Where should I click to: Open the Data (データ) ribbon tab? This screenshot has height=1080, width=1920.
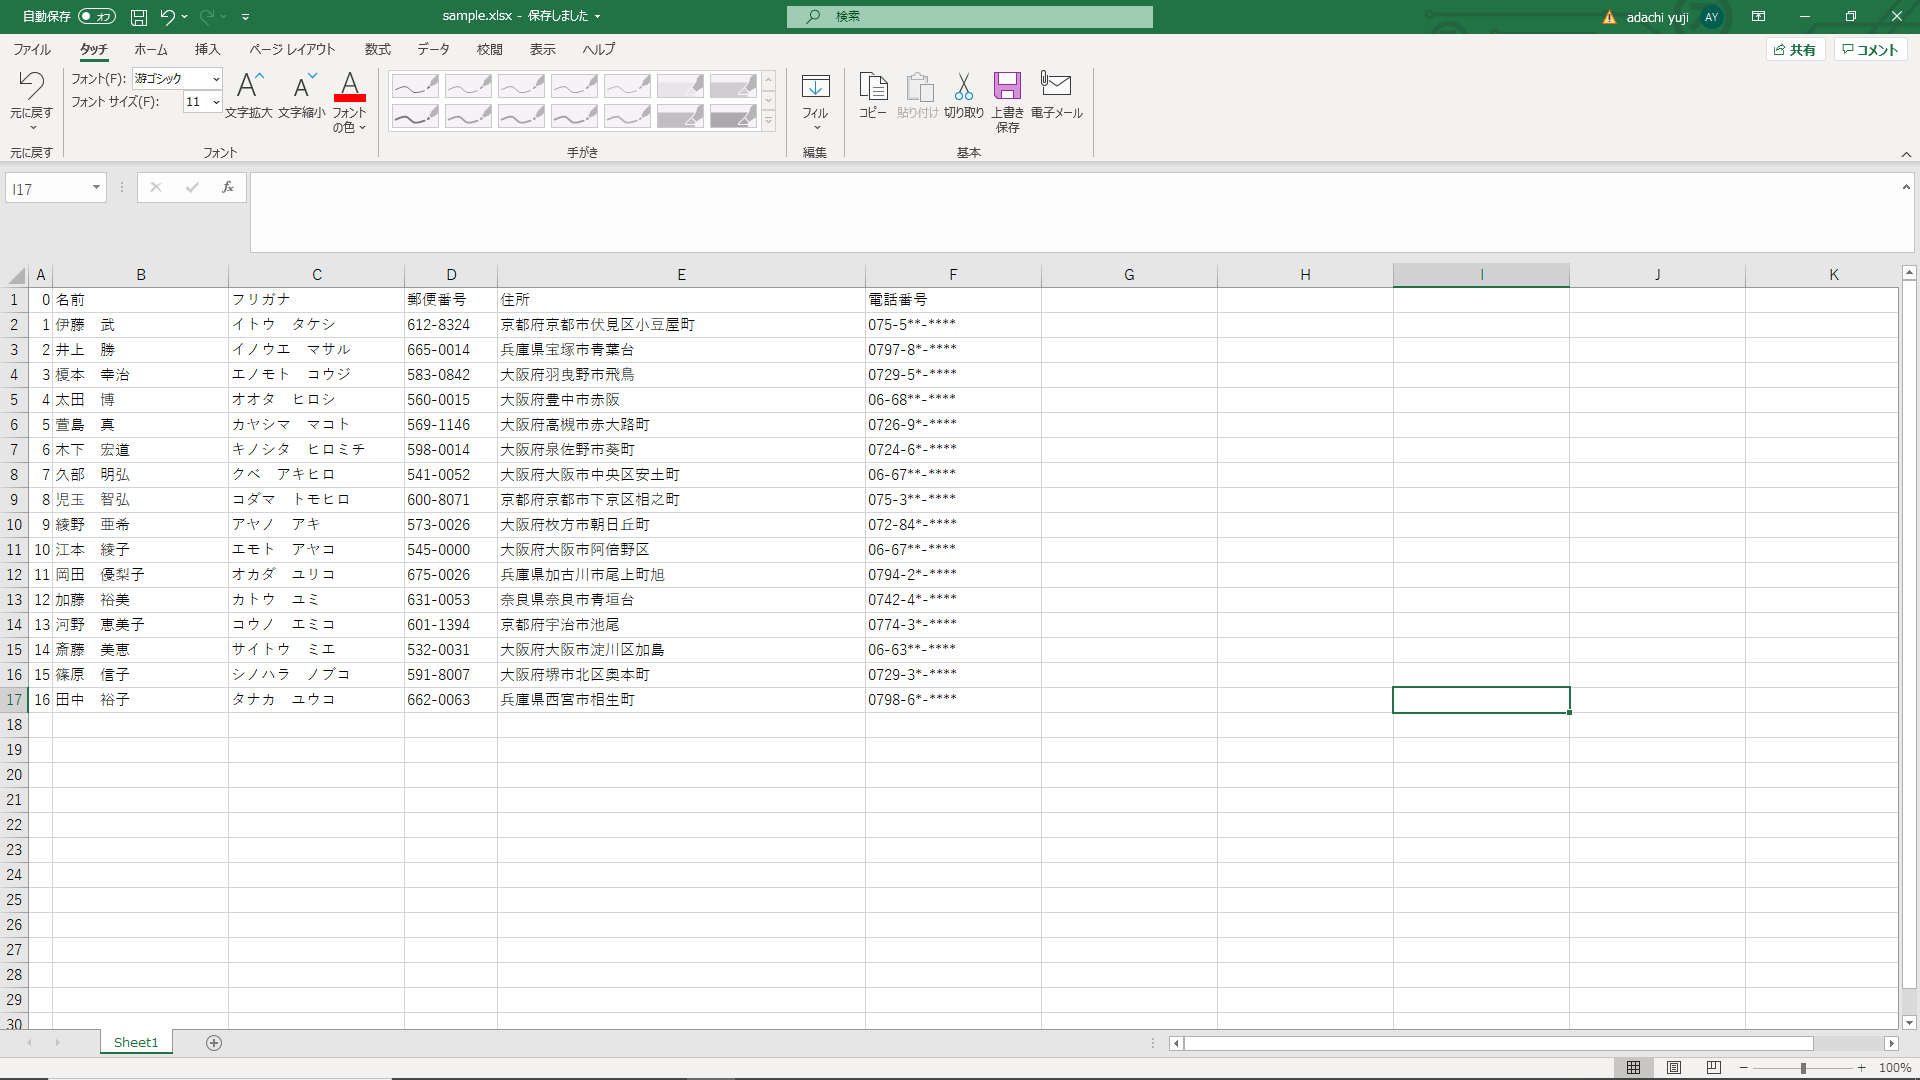(x=433, y=49)
